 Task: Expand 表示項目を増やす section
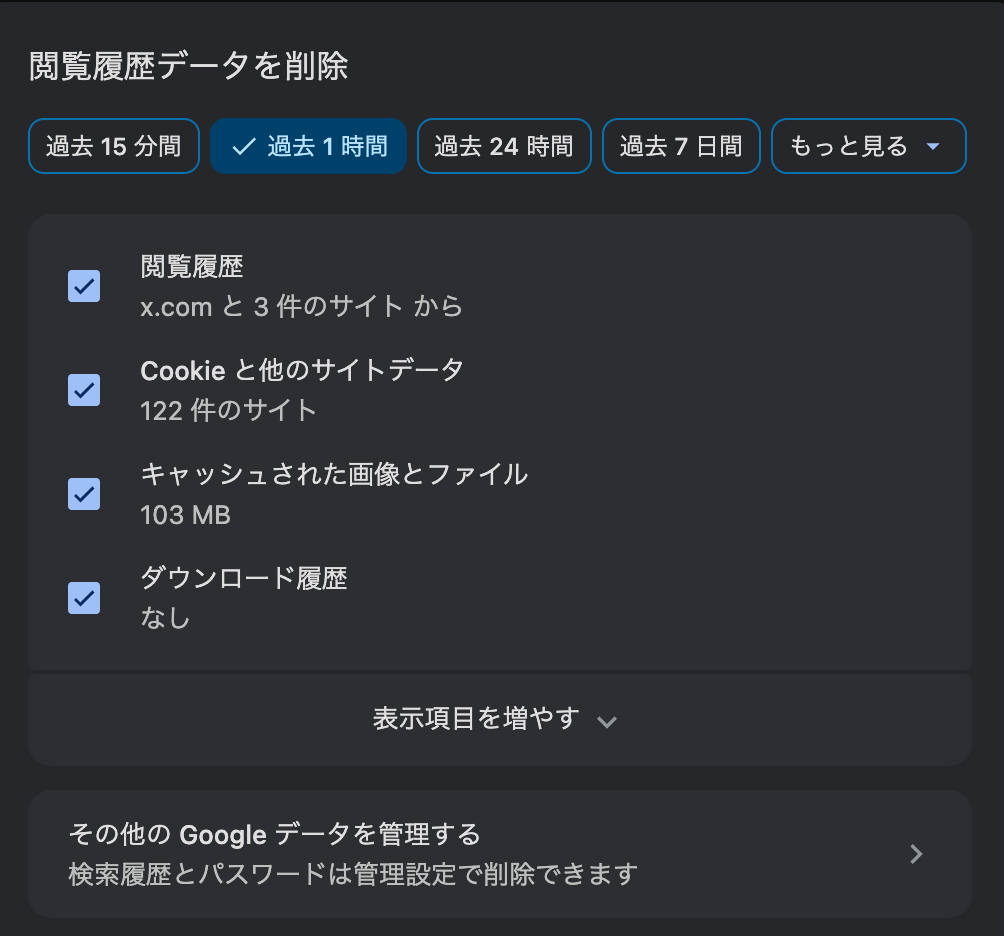tap(476, 719)
